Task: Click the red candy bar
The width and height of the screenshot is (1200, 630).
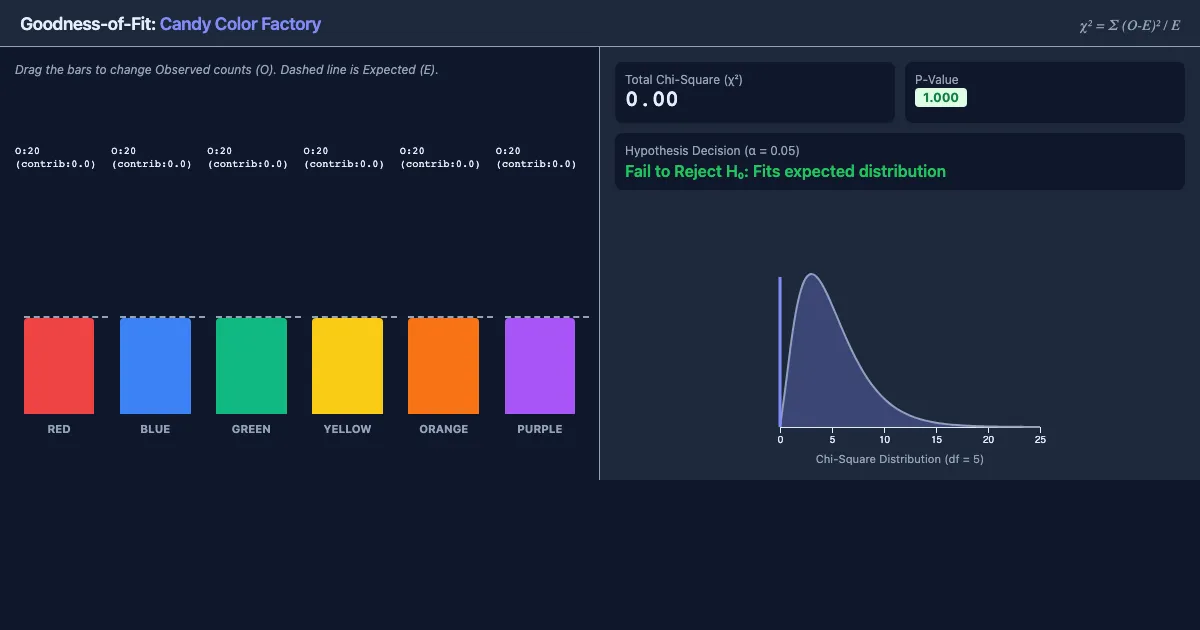Action: click(59, 366)
